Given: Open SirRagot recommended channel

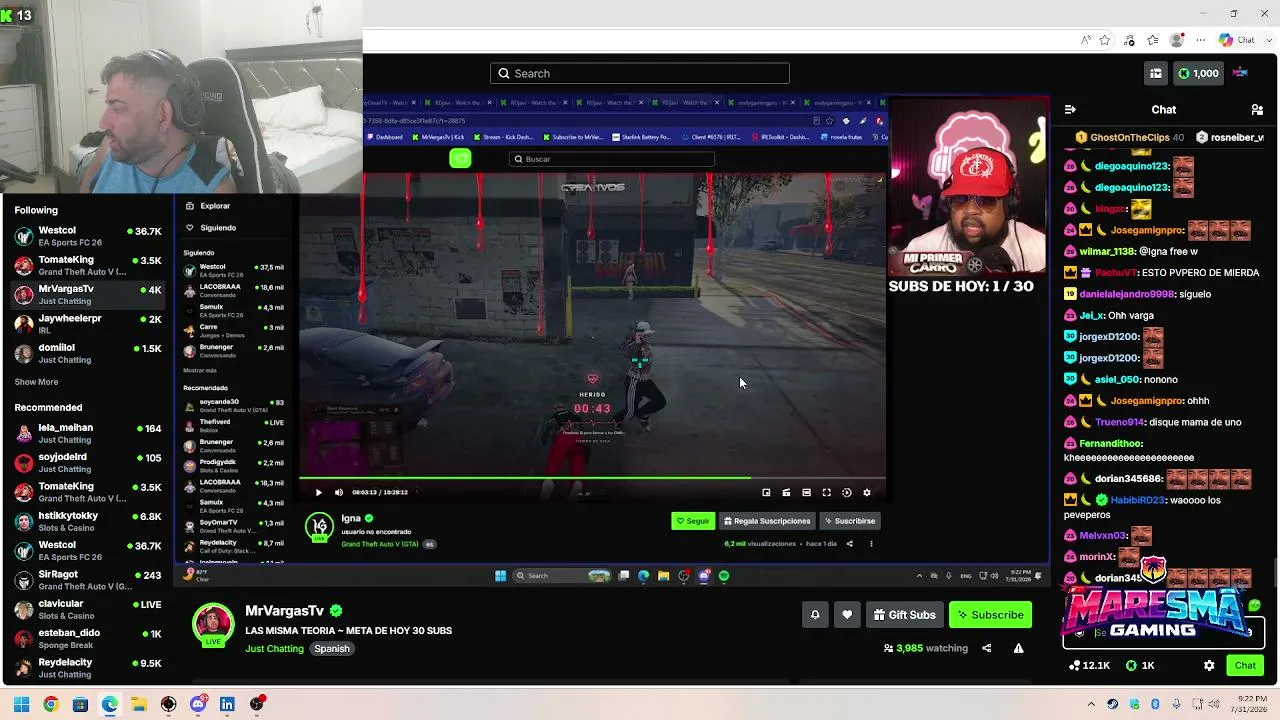Looking at the screenshot, I should click(88, 580).
